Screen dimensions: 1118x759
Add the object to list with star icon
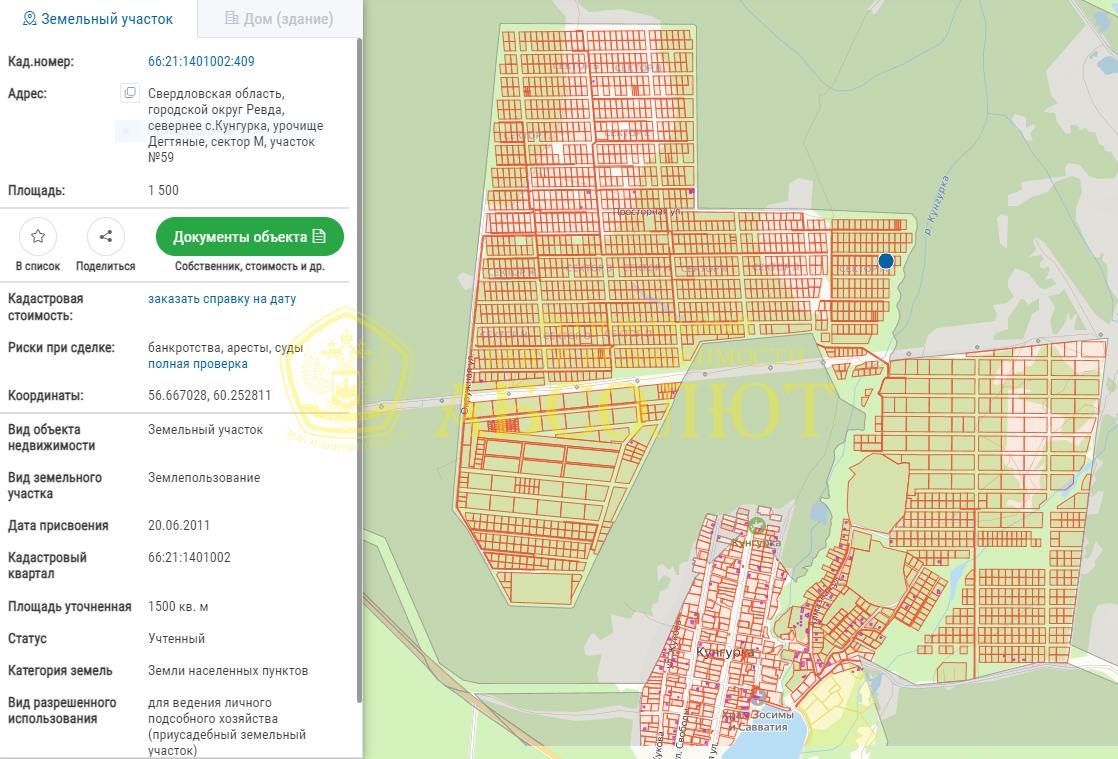click(39, 237)
